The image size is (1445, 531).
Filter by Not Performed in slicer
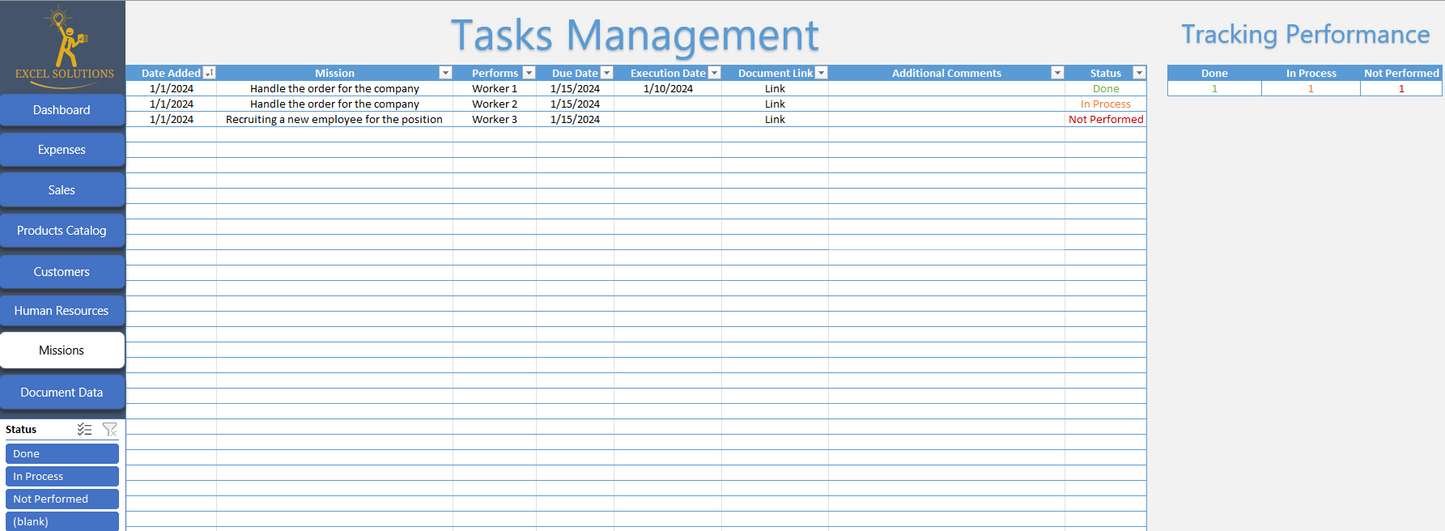(62, 499)
